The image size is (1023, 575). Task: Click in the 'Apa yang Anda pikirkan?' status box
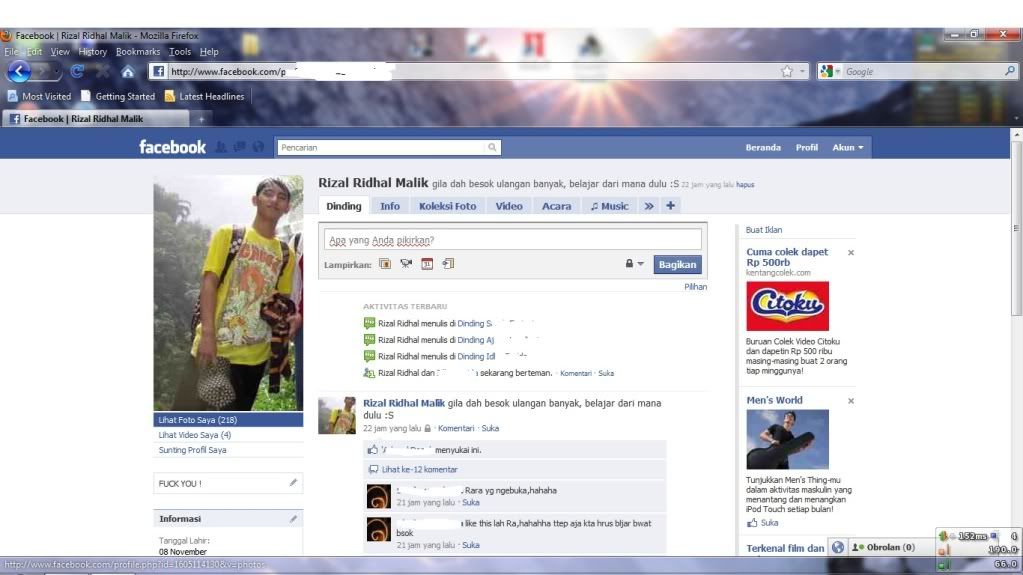click(x=513, y=240)
